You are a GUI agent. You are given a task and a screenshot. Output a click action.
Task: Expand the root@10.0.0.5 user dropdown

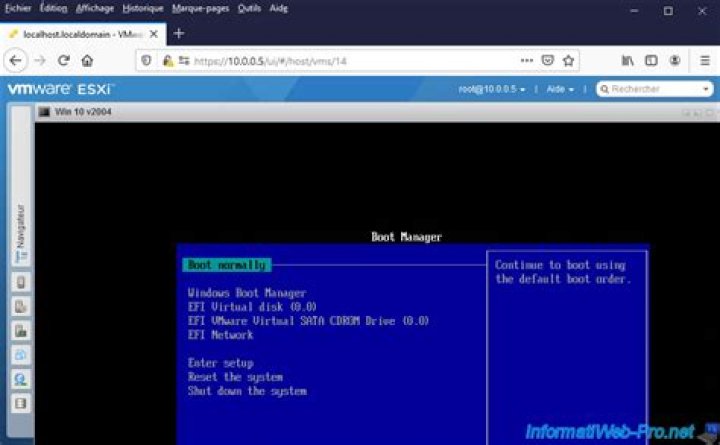pyautogui.click(x=492, y=89)
